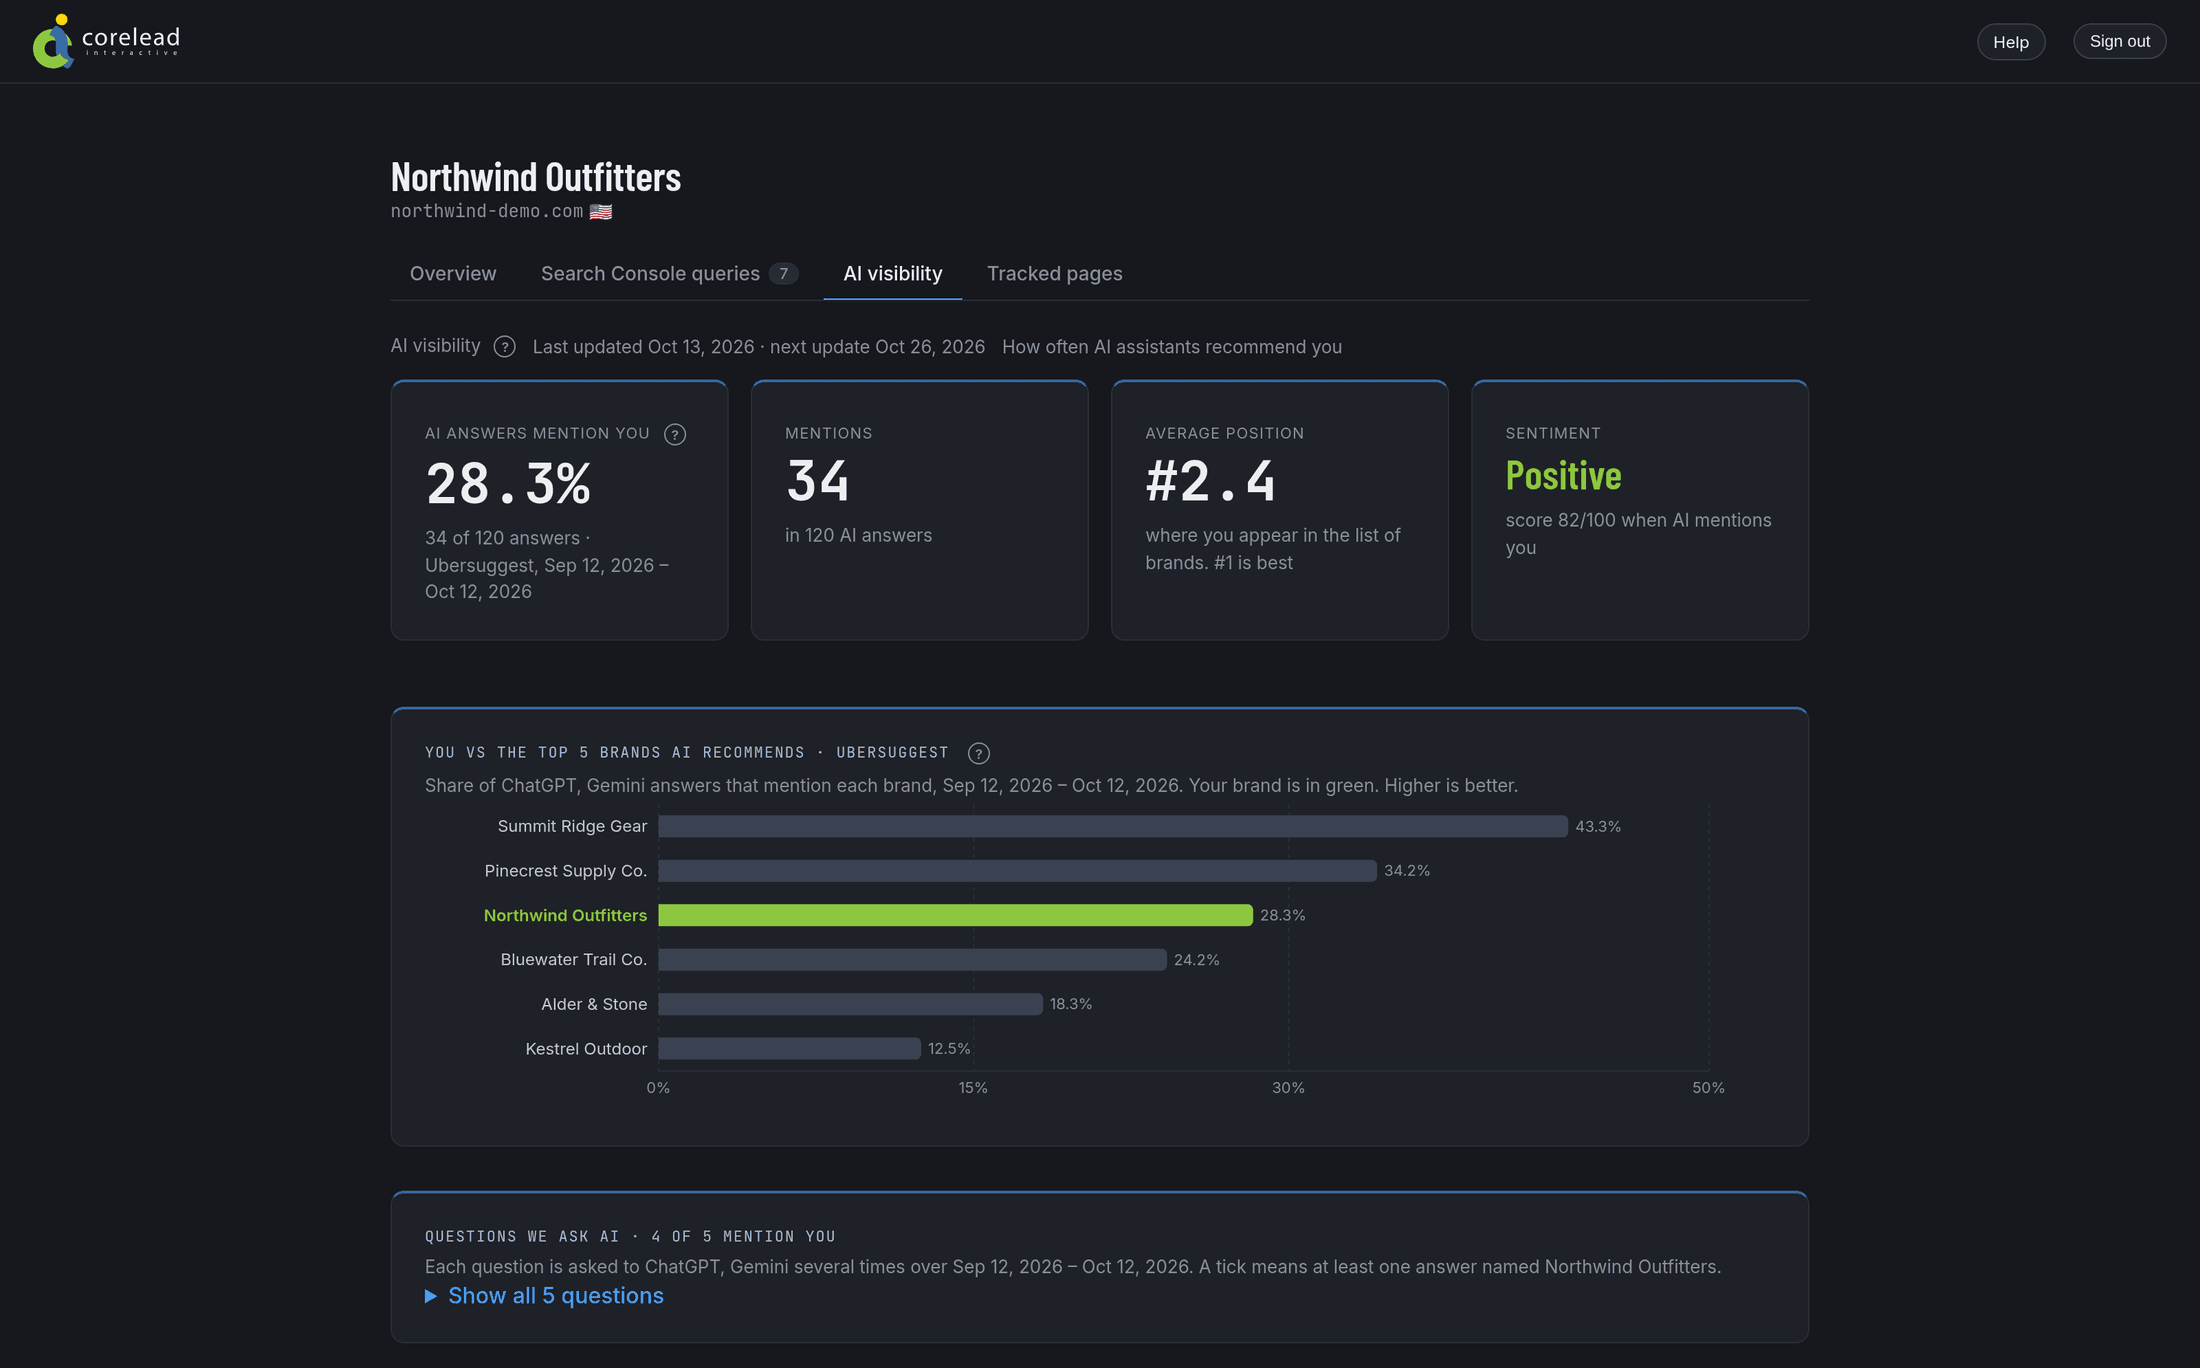The width and height of the screenshot is (2200, 1368).
Task: Click the 43.3% bar value label
Action: tap(1598, 827)
